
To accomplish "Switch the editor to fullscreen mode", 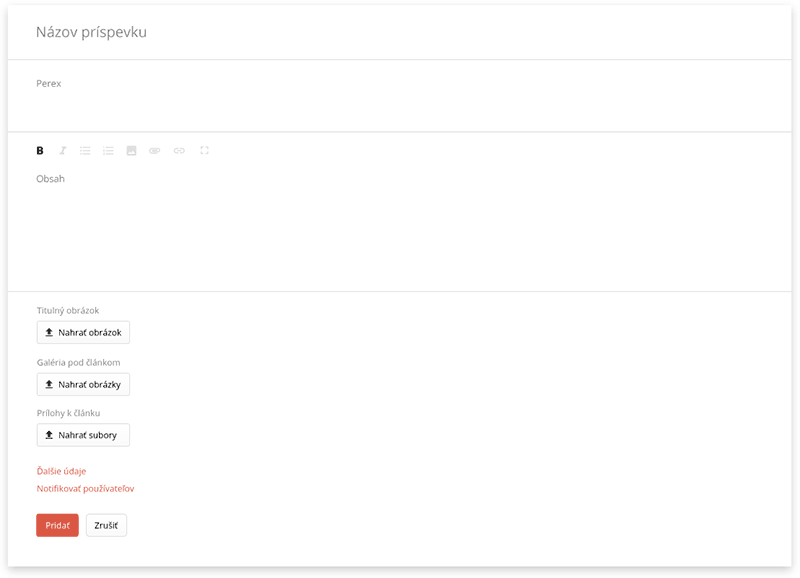I will pyautogui.click(x=205, y=150).
